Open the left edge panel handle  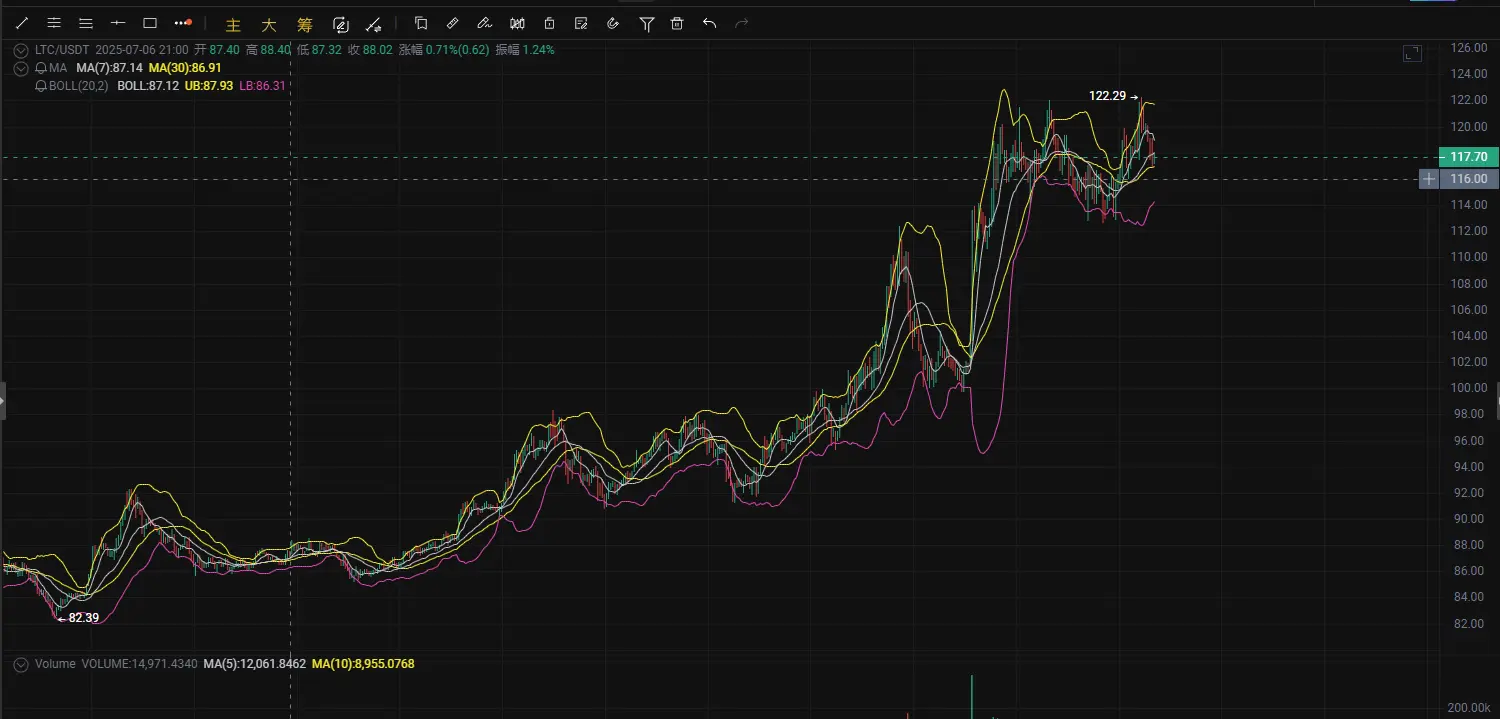point(2,400)
